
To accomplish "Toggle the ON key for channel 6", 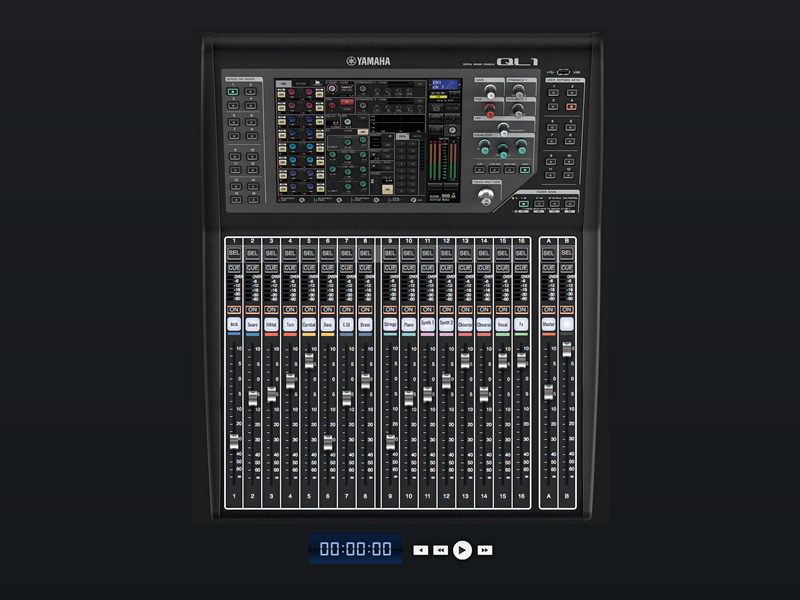I will (328, 310).
